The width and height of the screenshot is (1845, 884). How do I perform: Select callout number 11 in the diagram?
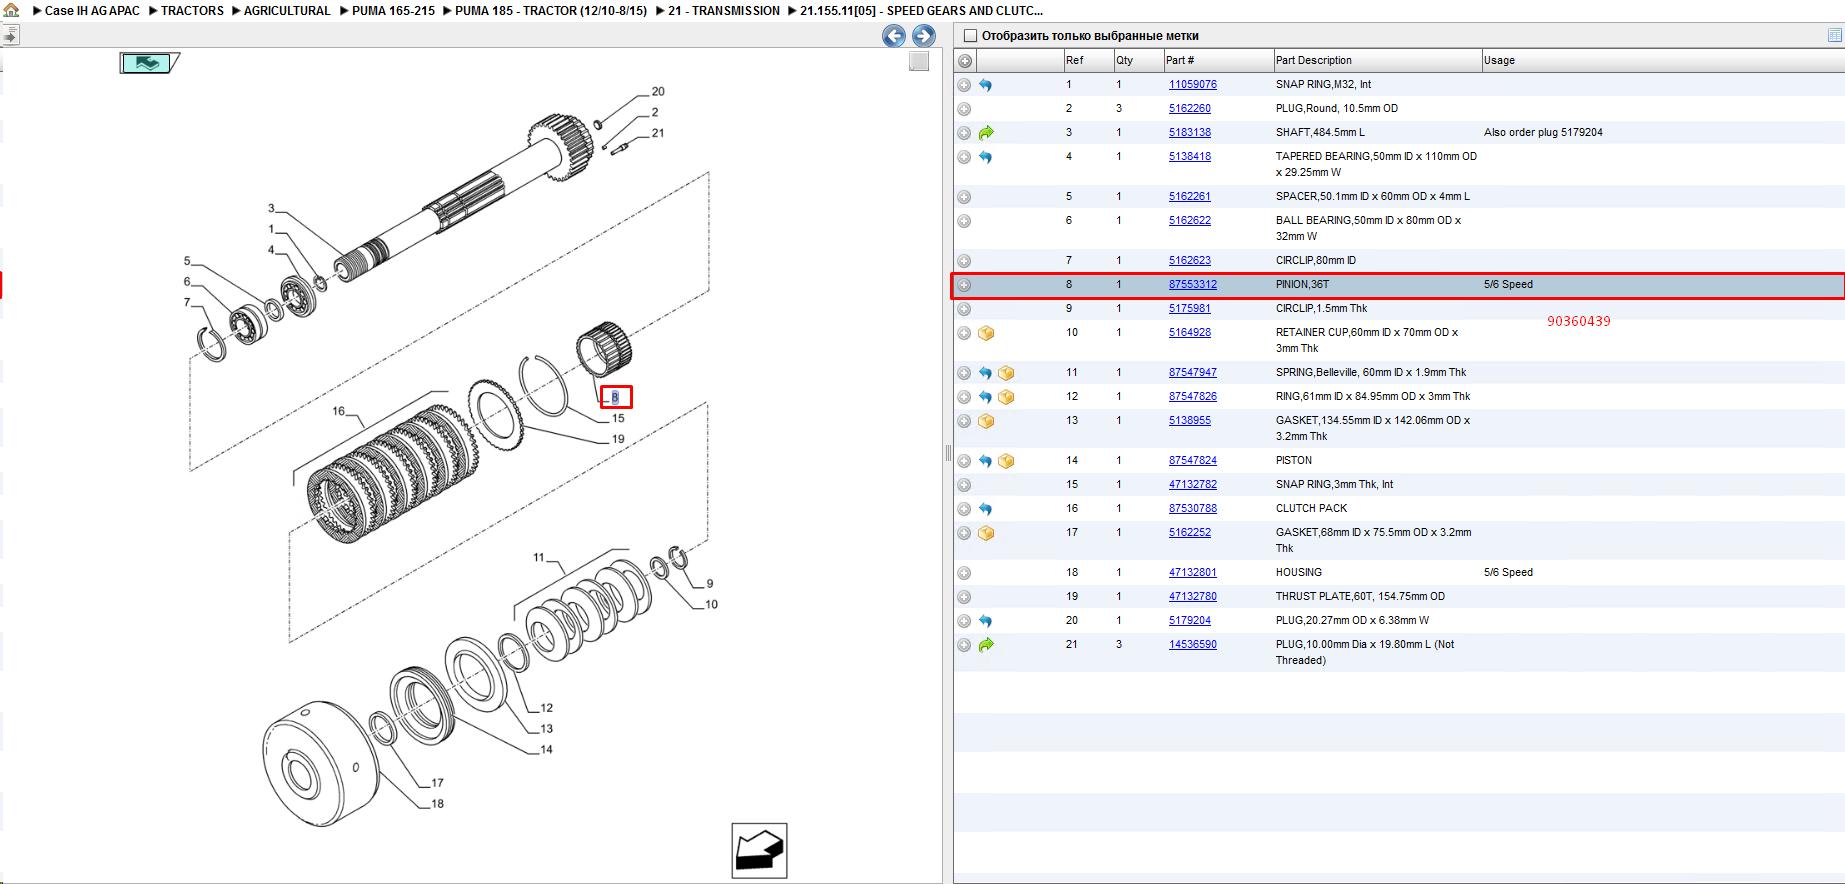539,558
